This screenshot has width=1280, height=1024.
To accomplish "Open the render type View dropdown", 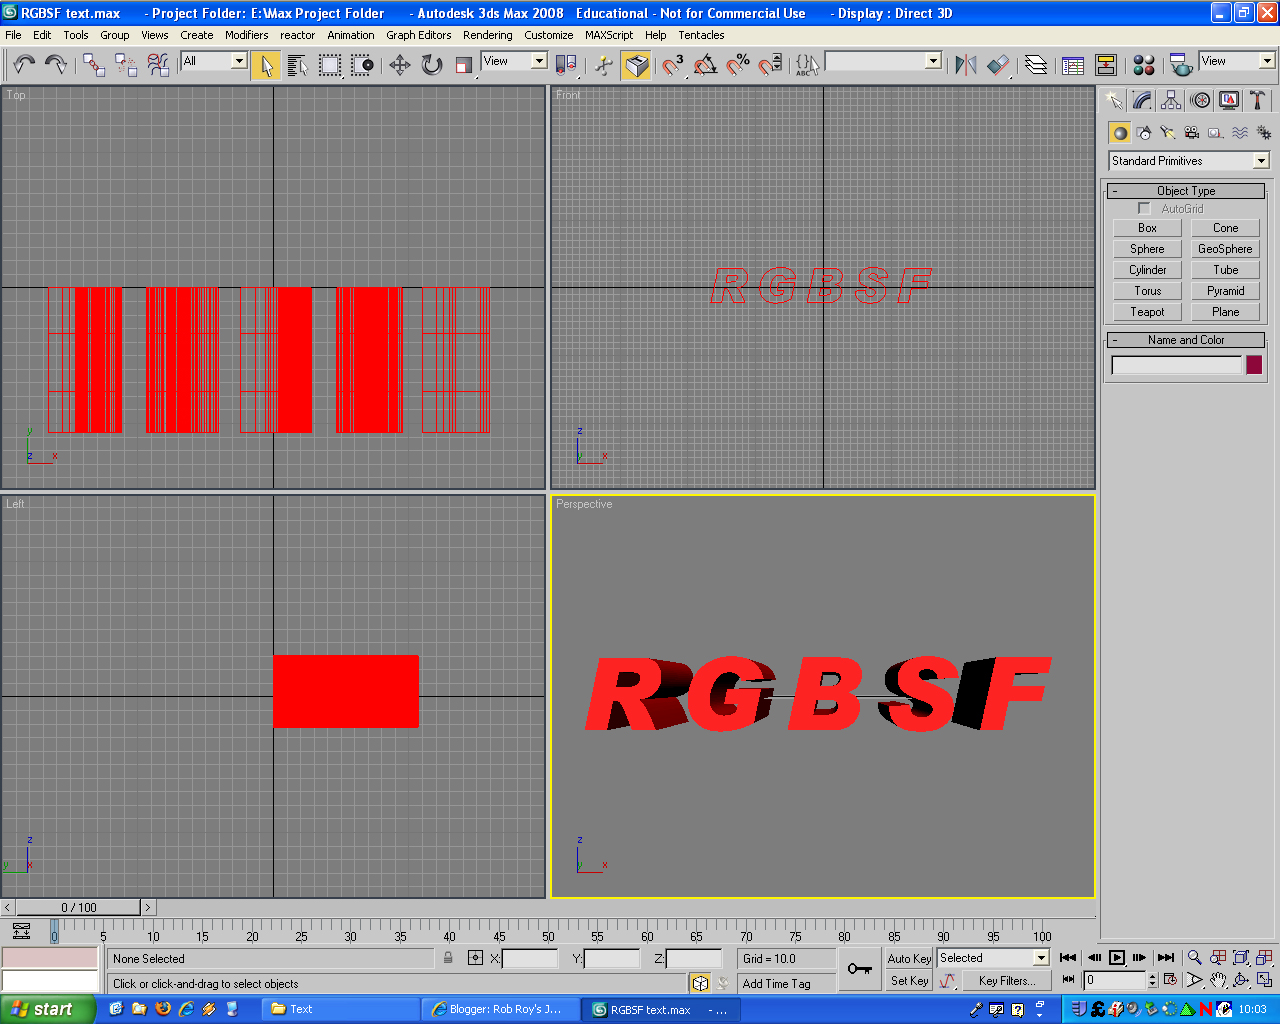I will pos(1237,61).
